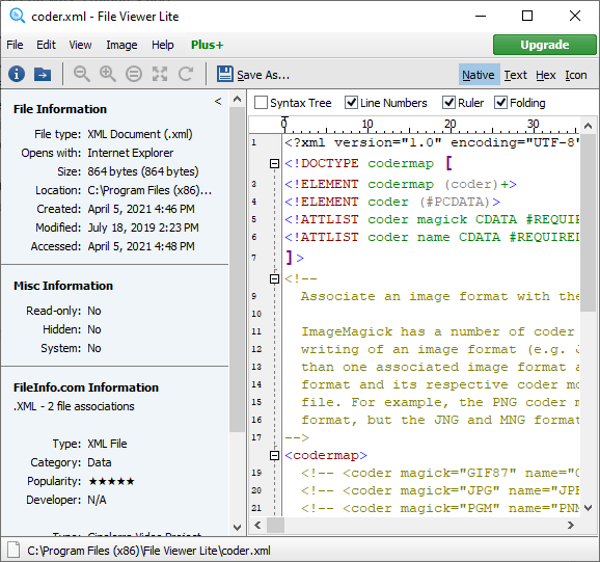Click the Plus+ menu link
The image size is (600, 562).
click(x=207, y=45)
